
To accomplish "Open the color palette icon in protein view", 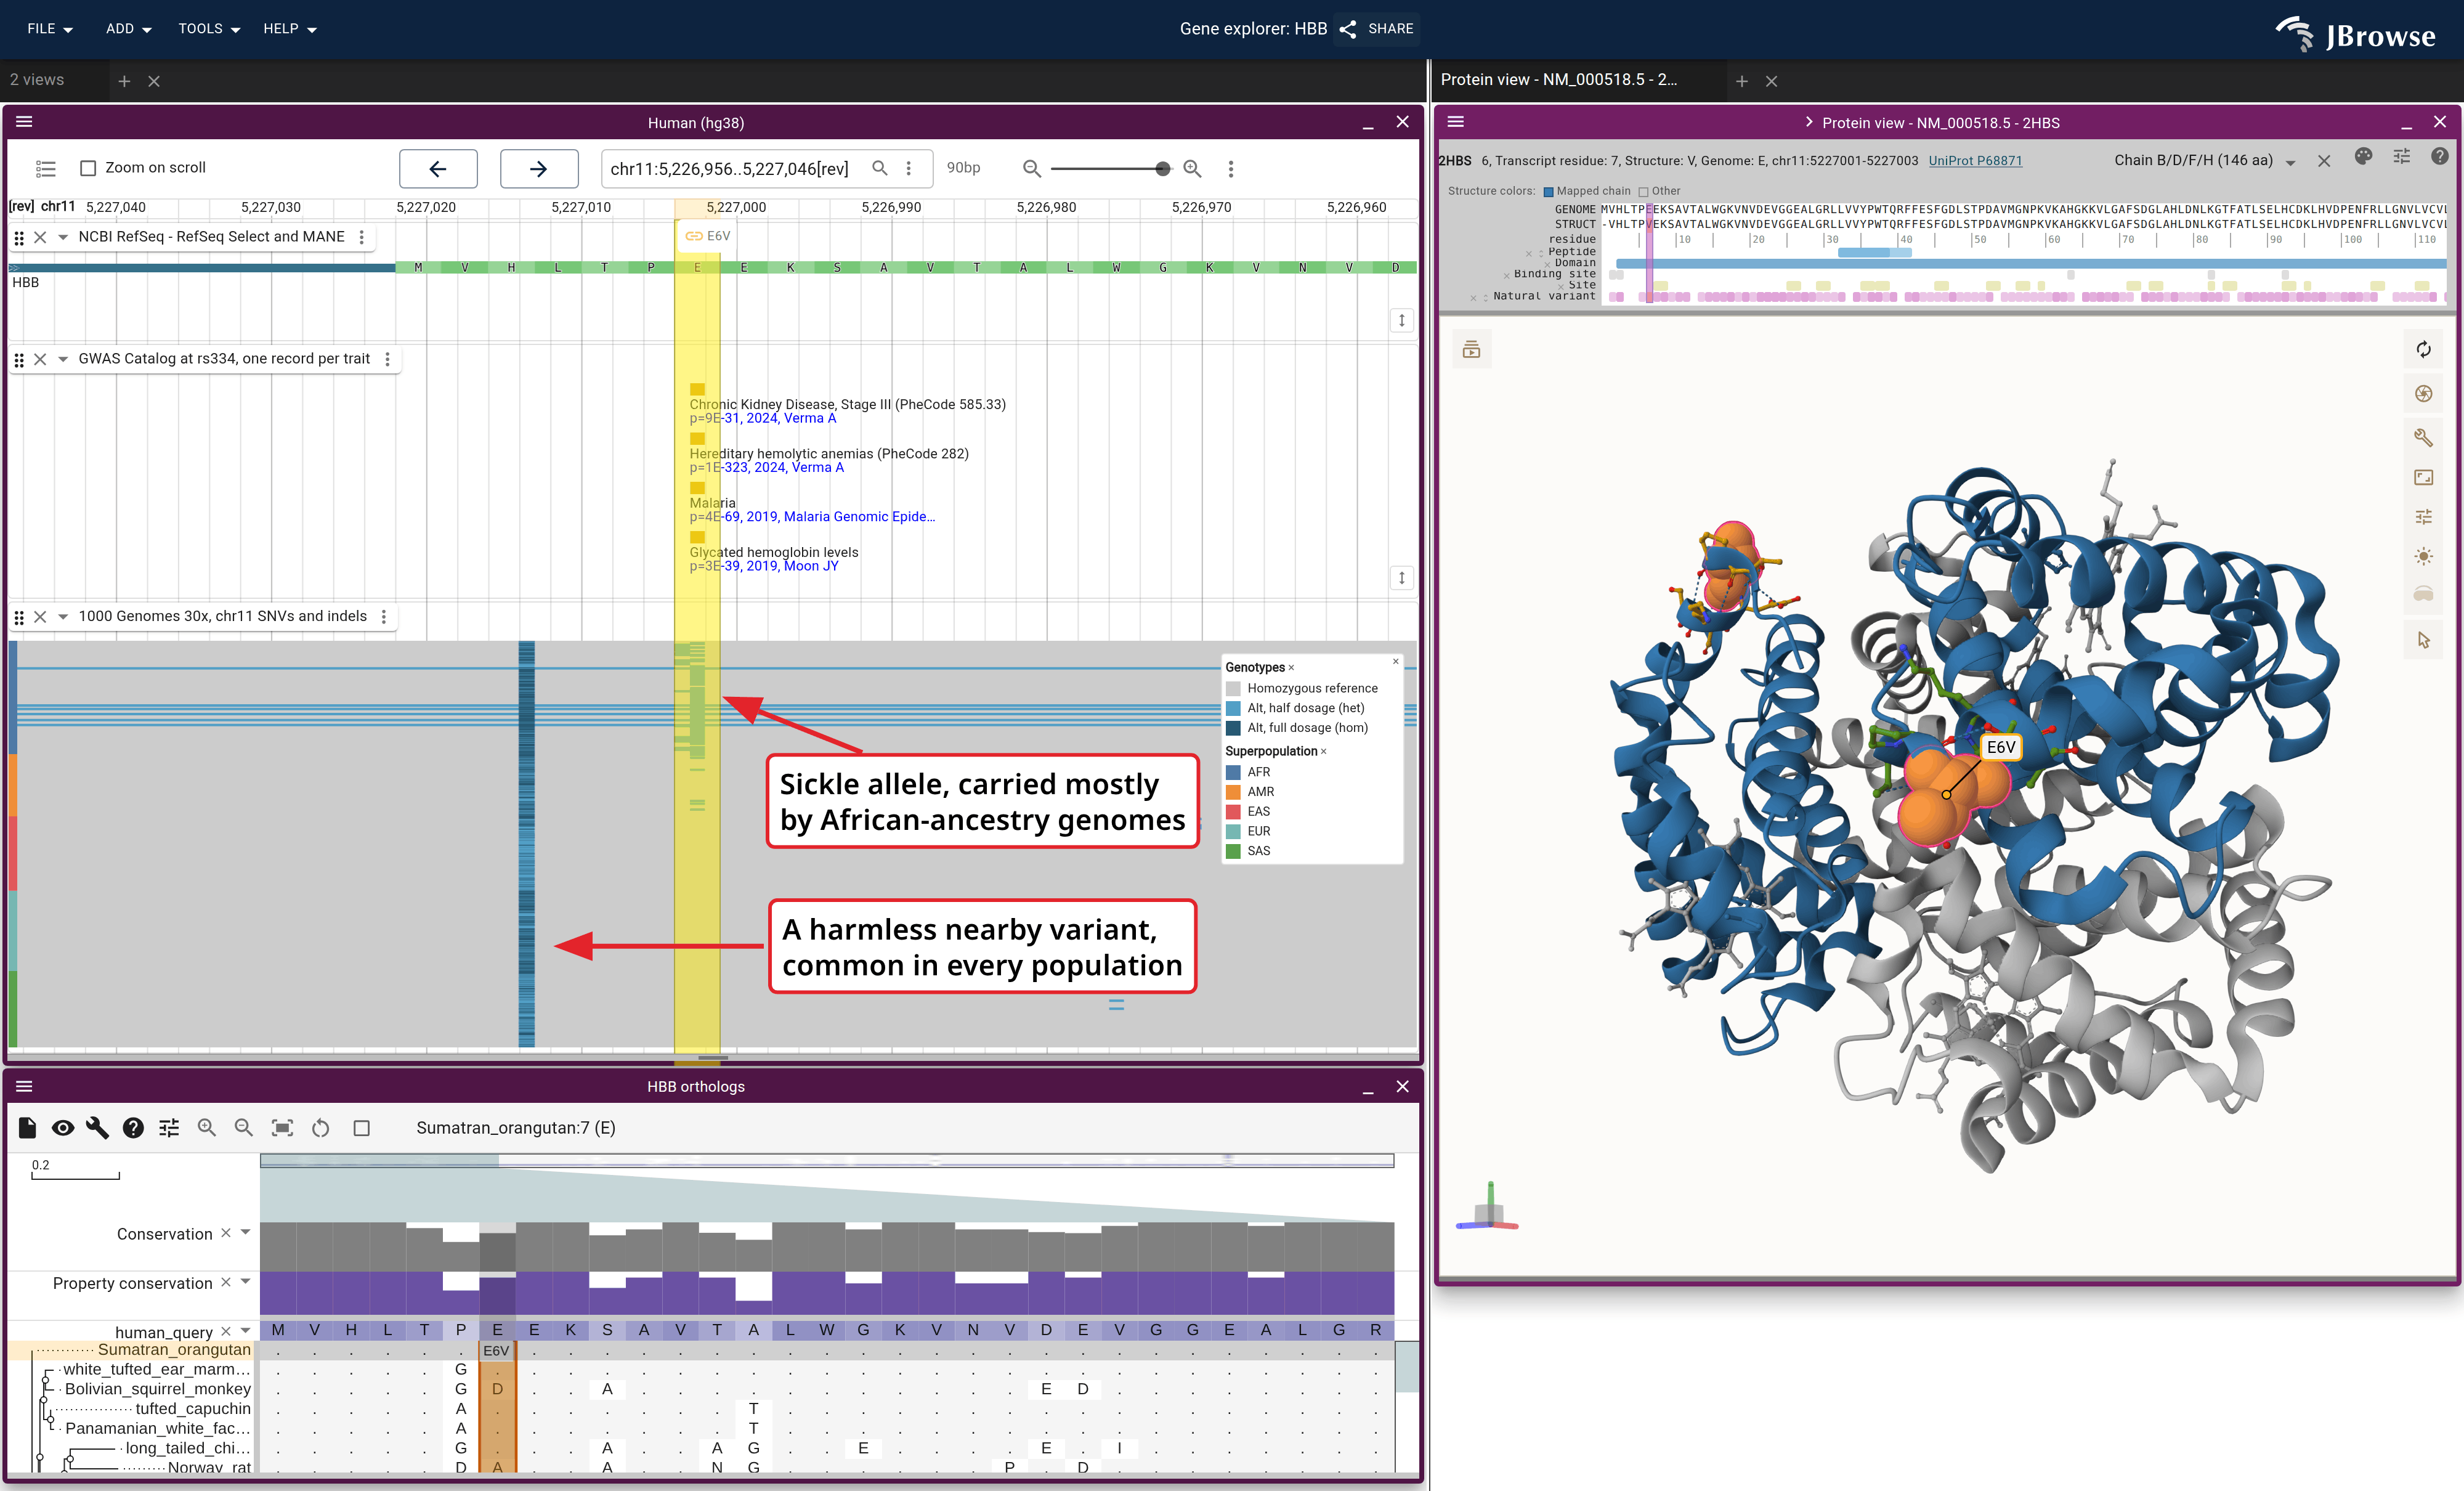I will (2363, 157).
